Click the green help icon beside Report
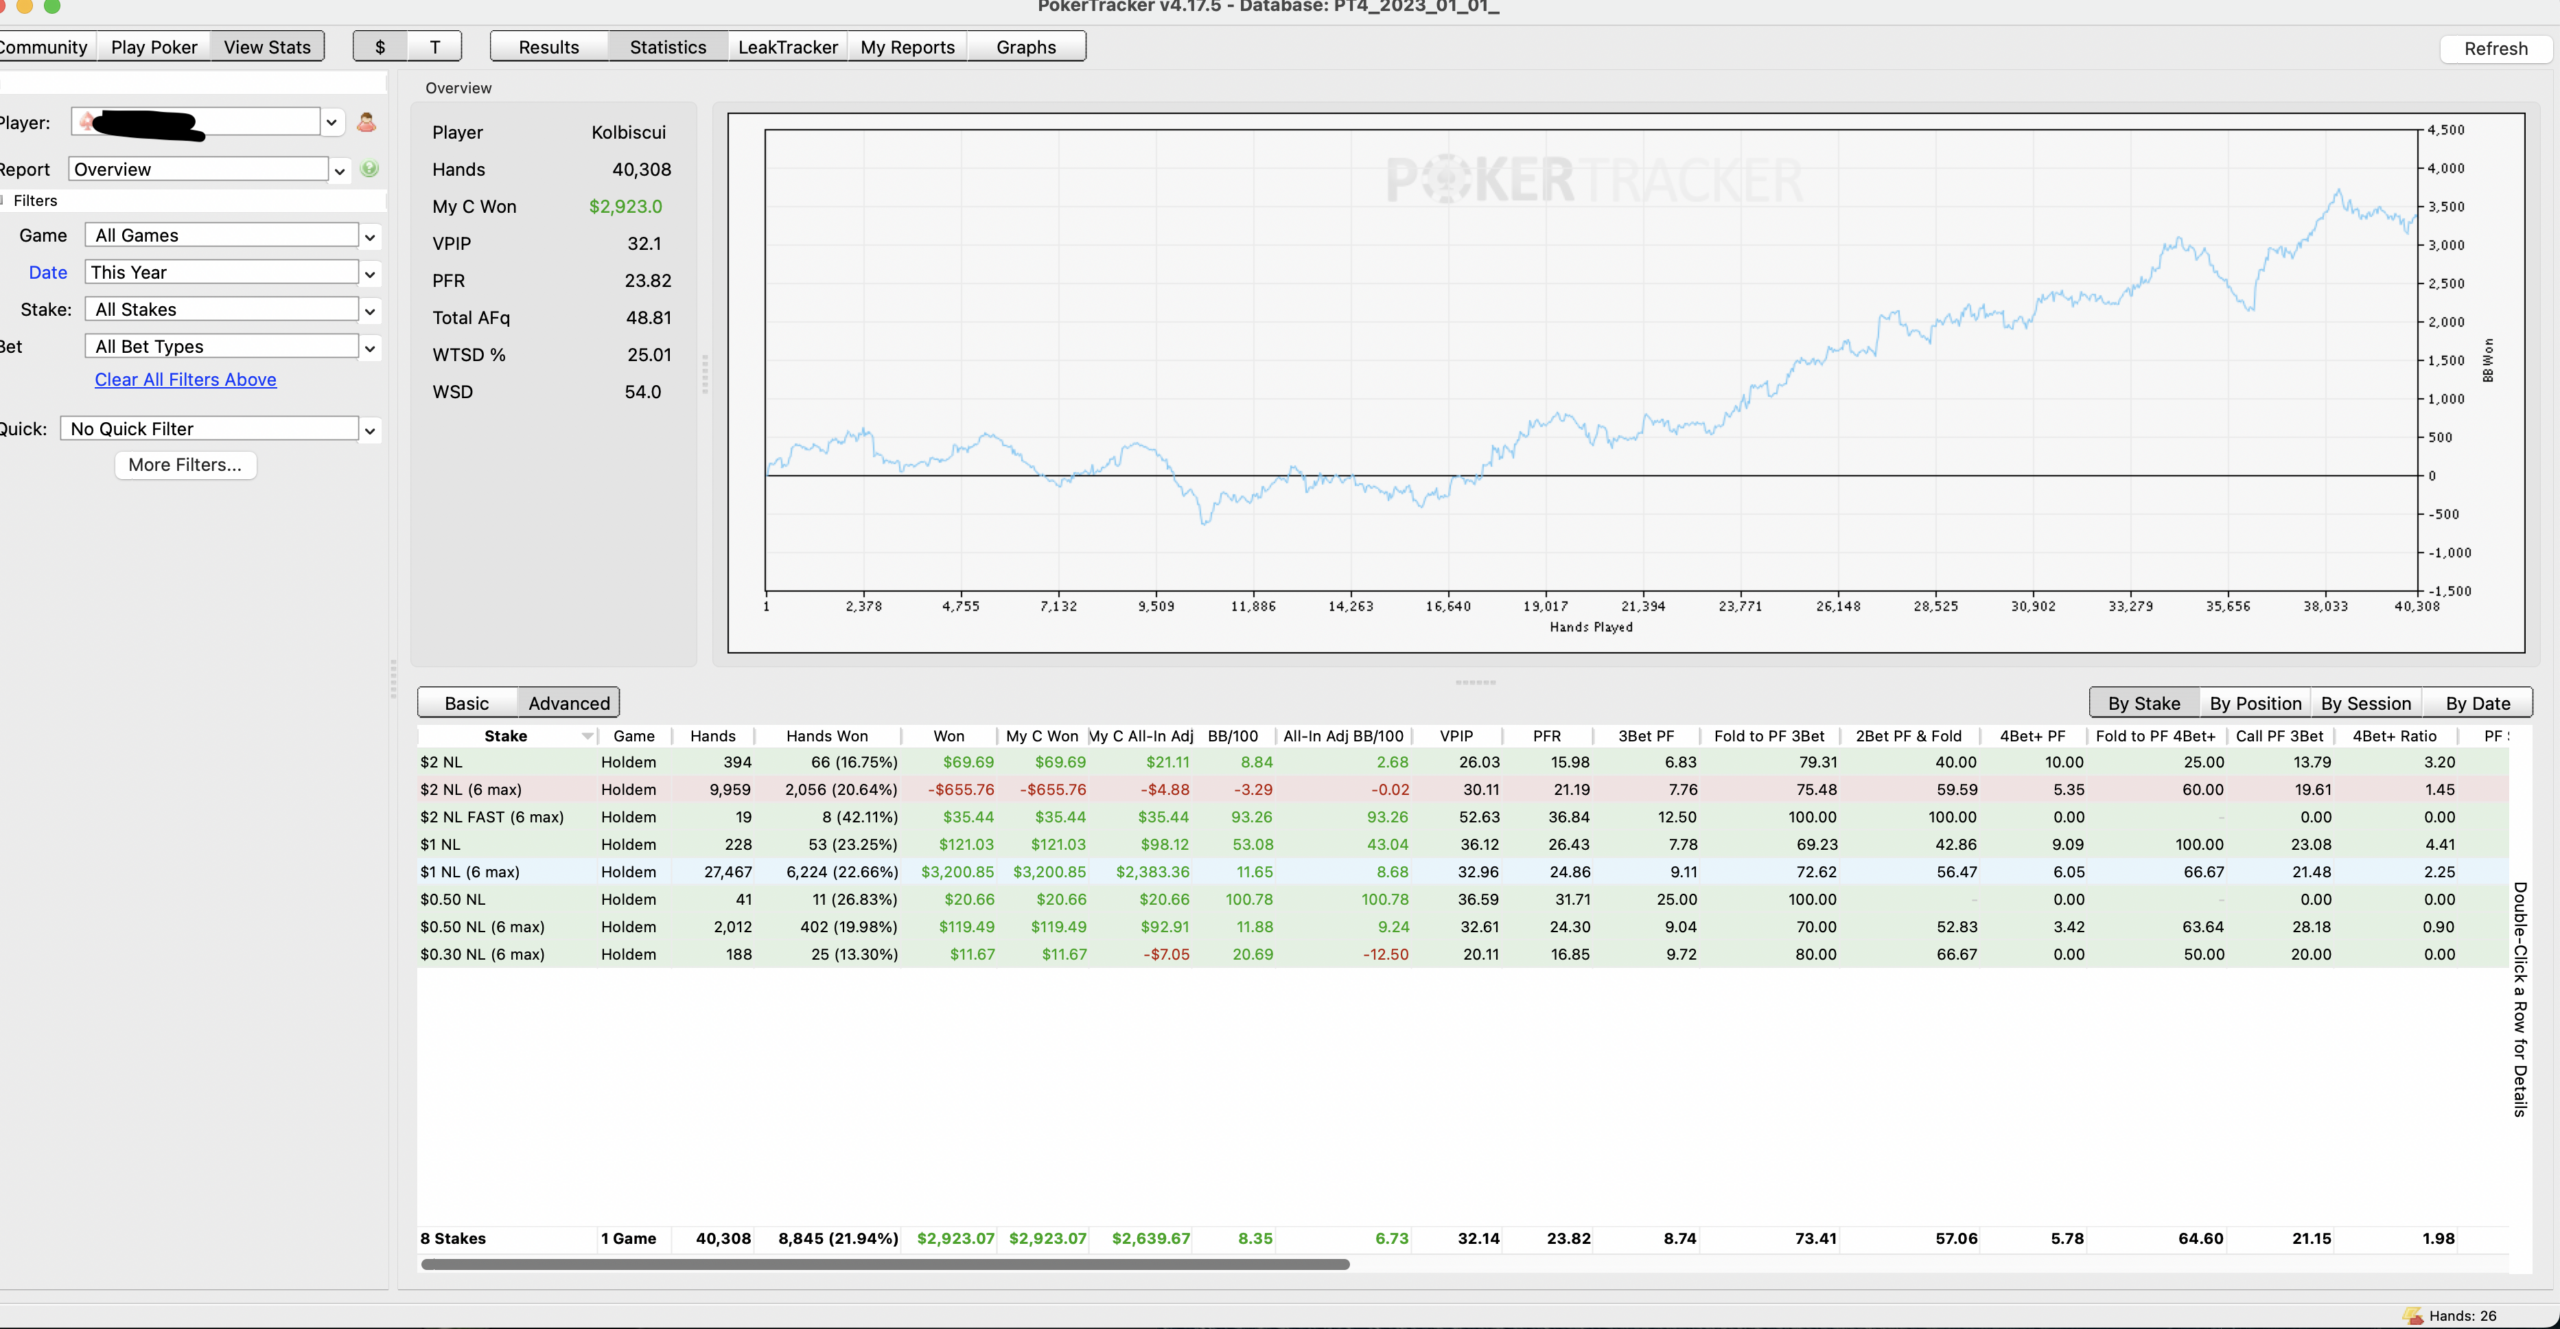 pos(370,169)
